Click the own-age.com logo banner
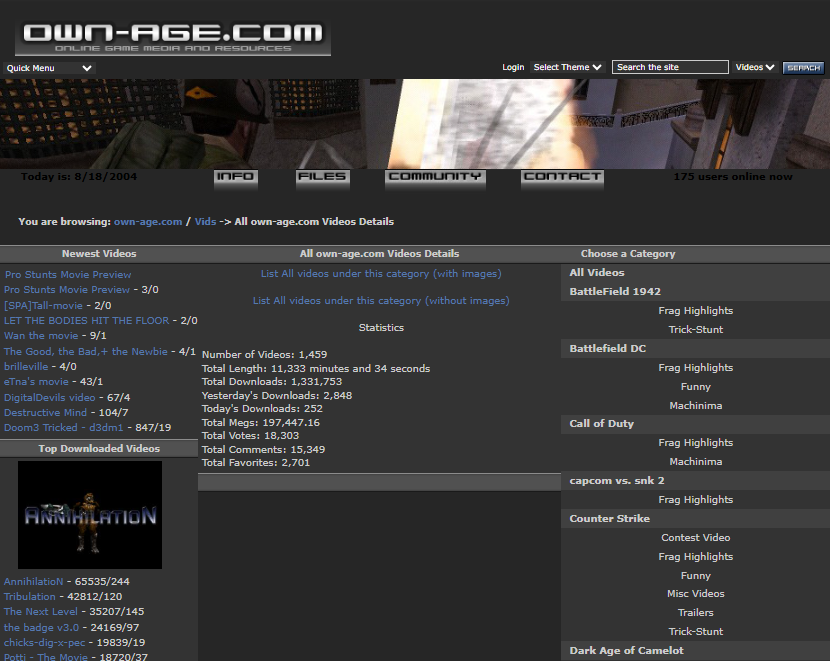 point(173,38)
